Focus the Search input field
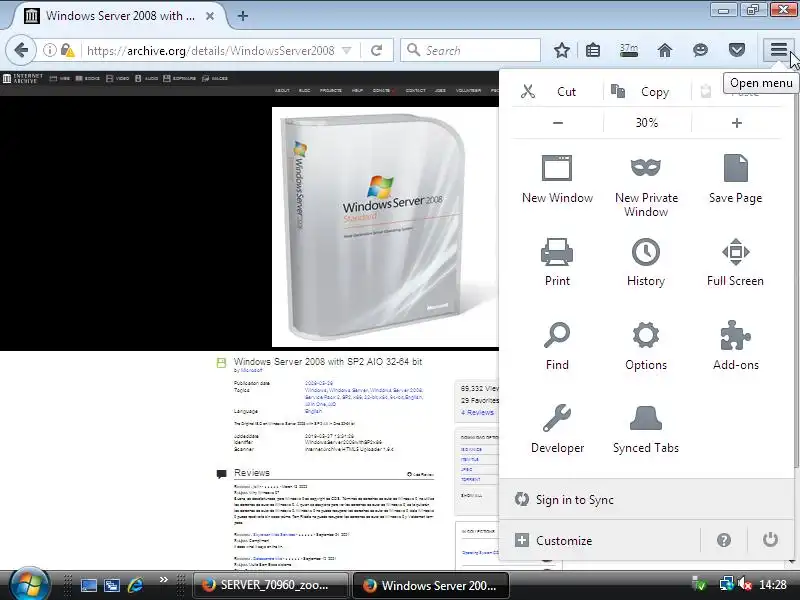 coord(470,50)
